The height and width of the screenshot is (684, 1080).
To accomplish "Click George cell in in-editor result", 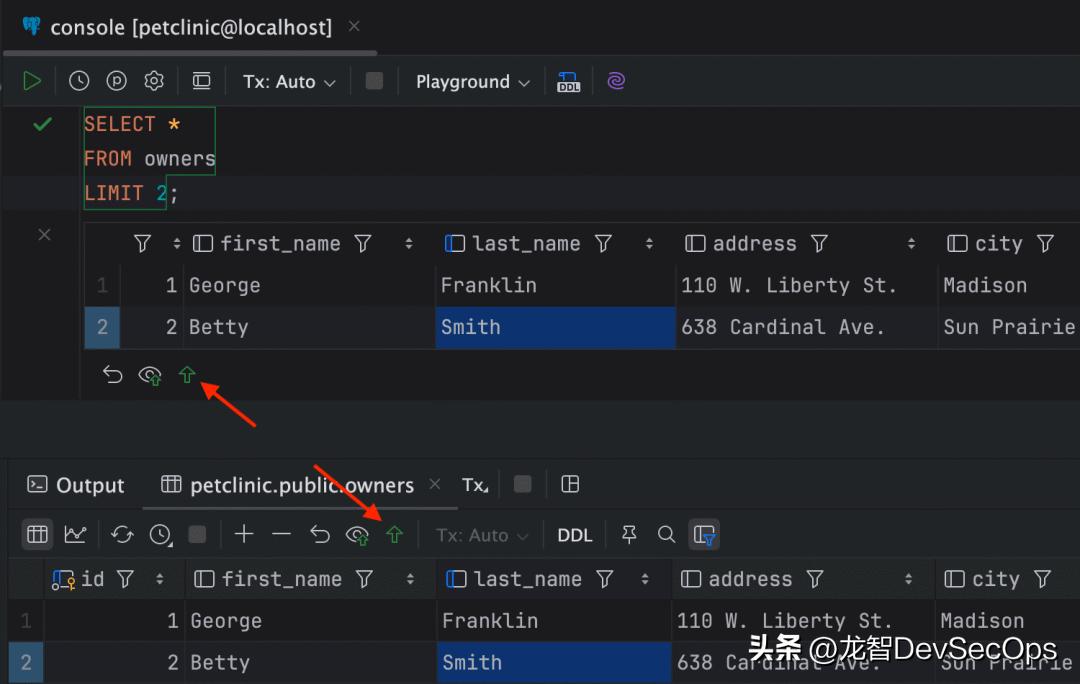I will click(309, 285).
